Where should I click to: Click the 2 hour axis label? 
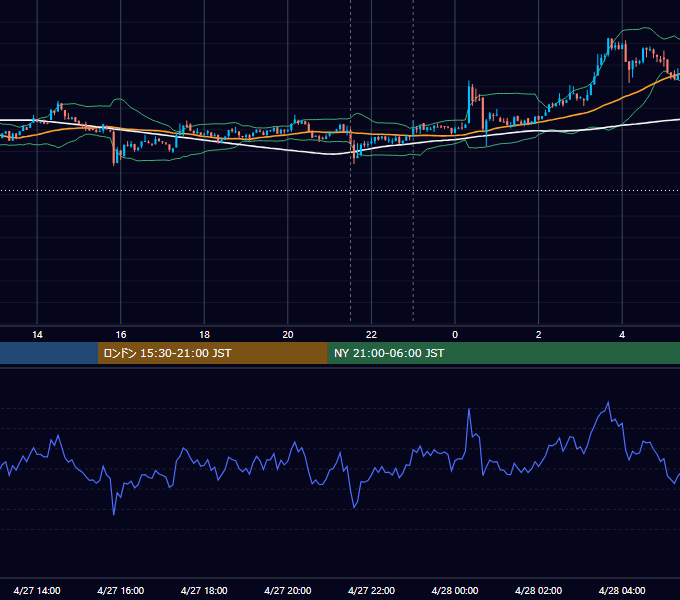tap(538, 335)
